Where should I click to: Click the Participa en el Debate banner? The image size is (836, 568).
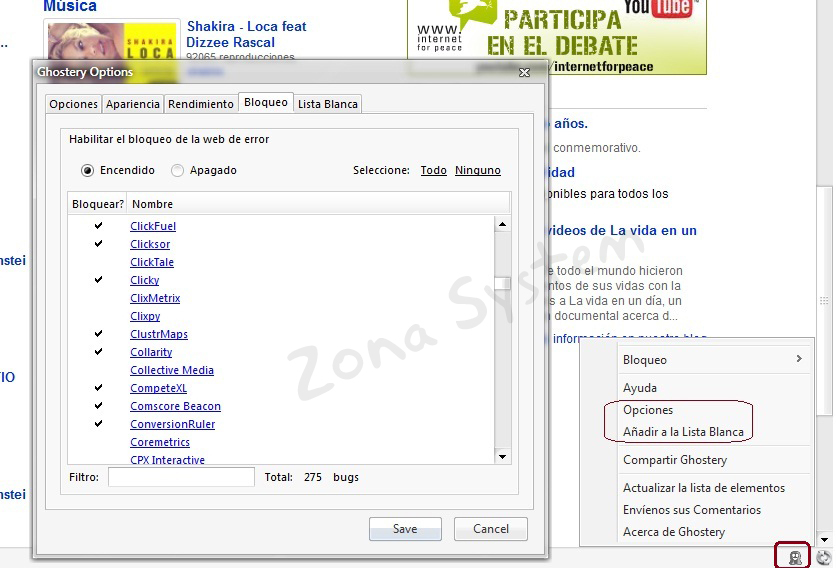point(557,36)
